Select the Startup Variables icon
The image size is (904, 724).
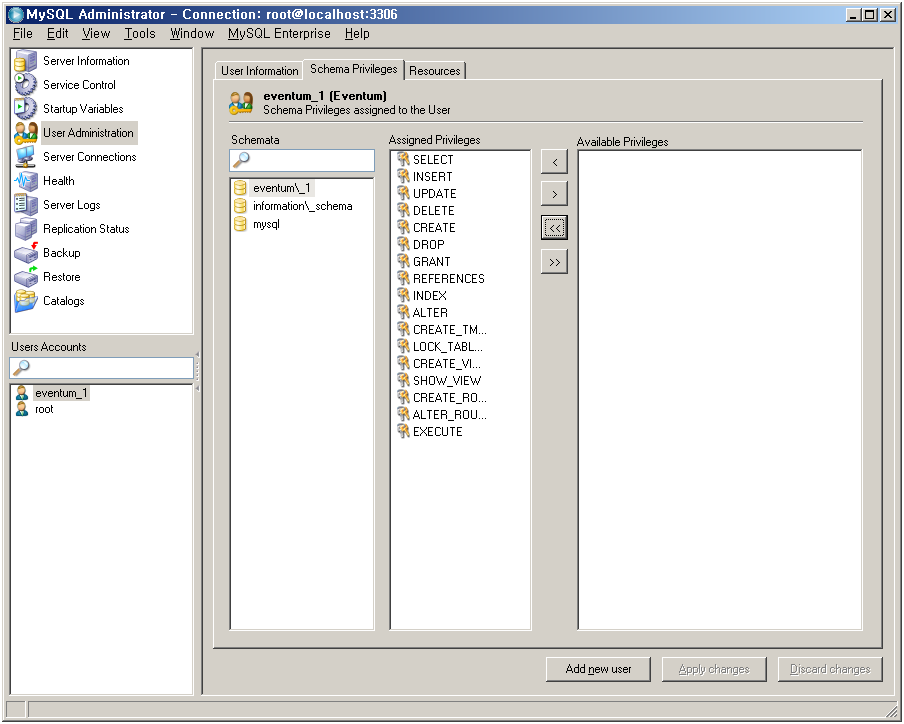point(25,109)
